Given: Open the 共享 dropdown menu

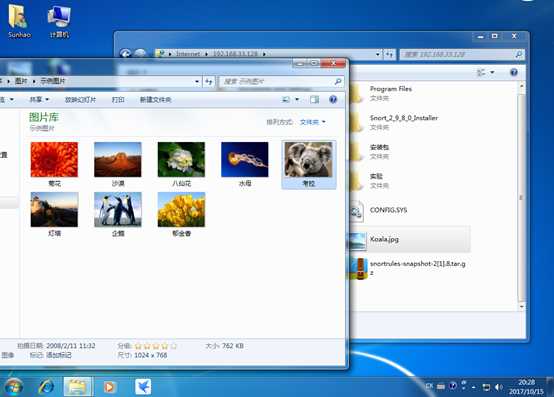Looking at the screenshot, I should pyautogui.click(x=39, y=100).
